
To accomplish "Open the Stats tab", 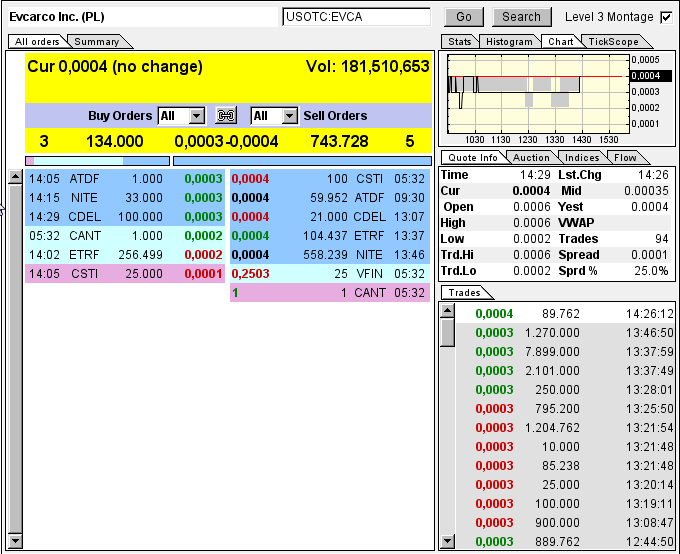I will pyautogui.click(x=460, y=42).
